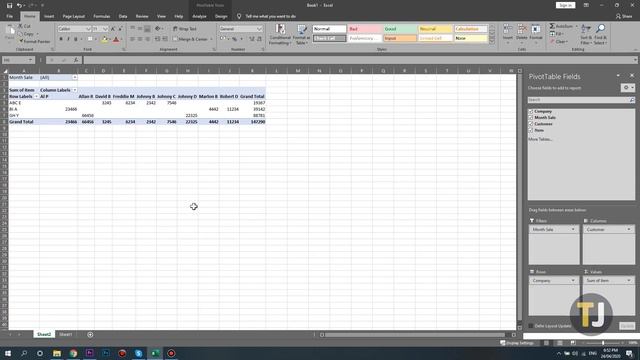The height and width of the screenshot is (360, 640).
Task: Click the More Tables link
Action: (x=540, y=139)
